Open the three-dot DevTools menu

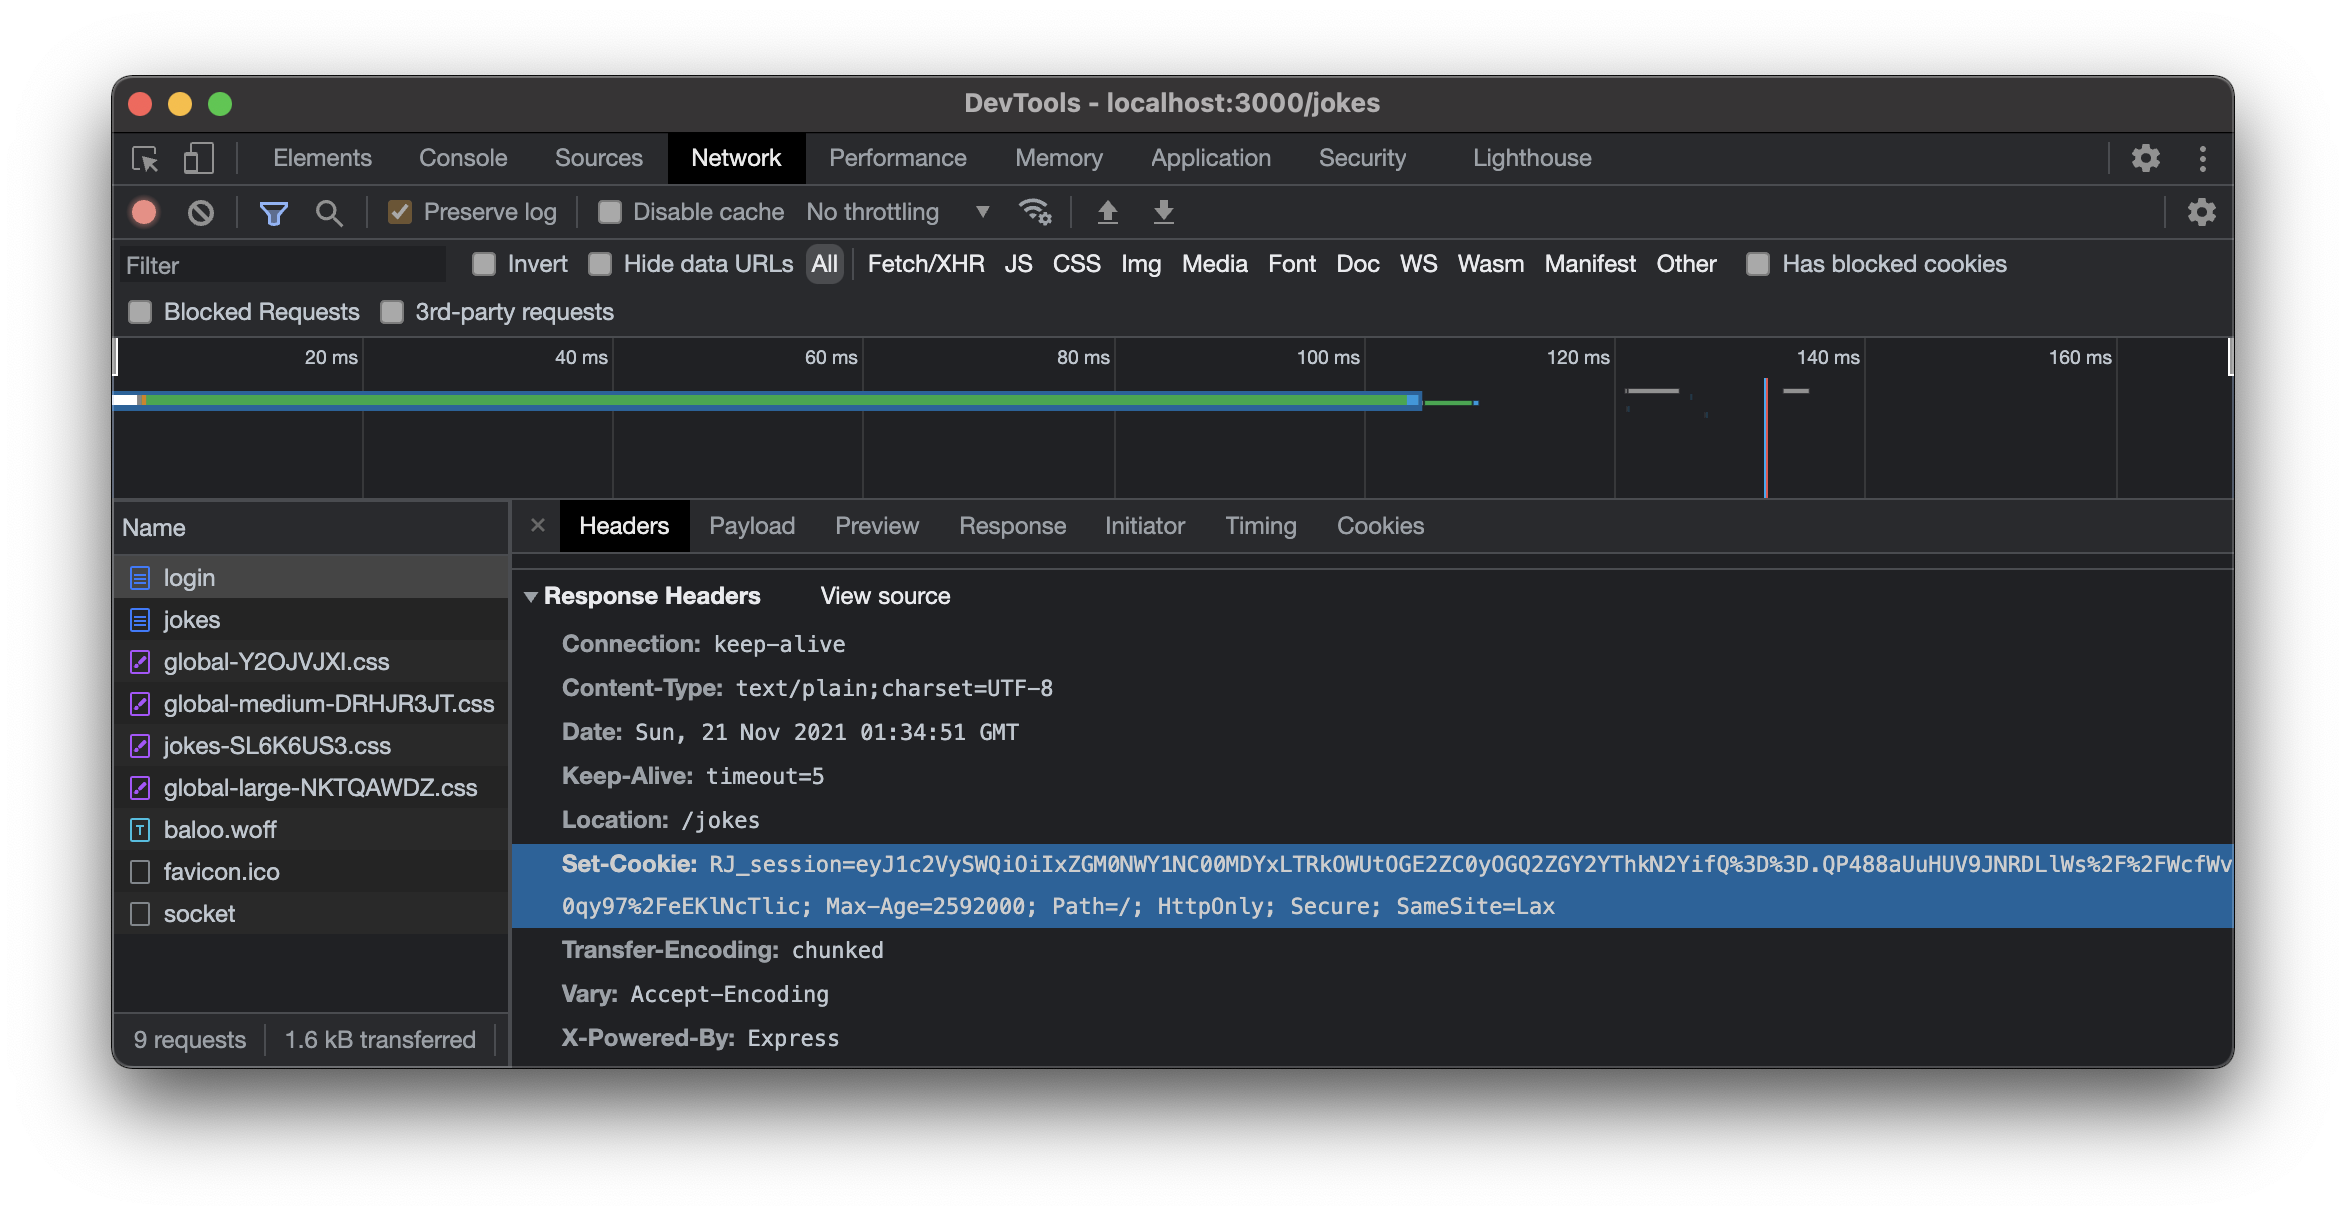pos(2203,158)
